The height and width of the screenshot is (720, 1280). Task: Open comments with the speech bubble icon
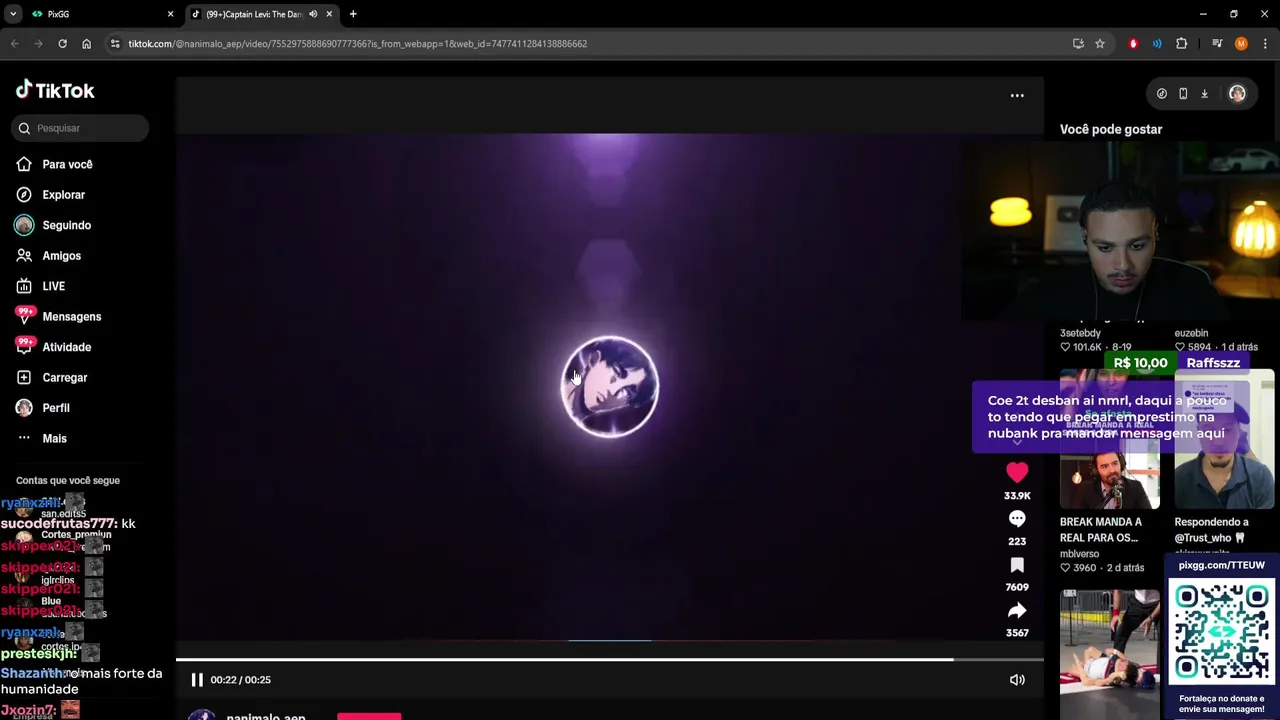coord(1017,519)
